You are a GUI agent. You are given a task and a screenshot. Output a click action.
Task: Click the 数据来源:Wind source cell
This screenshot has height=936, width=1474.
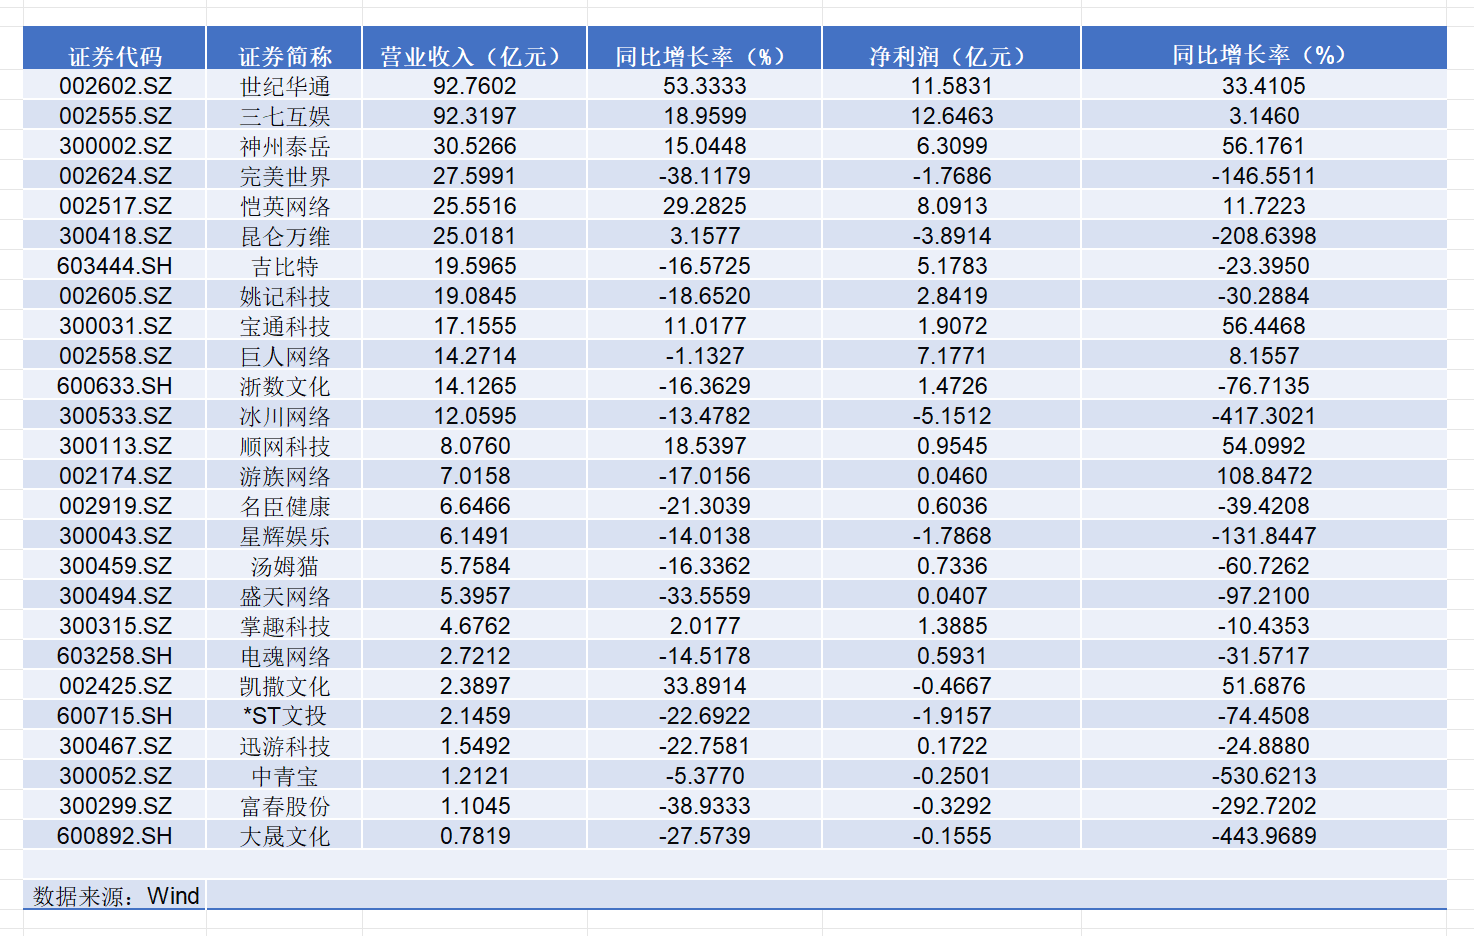click(115, 895)
